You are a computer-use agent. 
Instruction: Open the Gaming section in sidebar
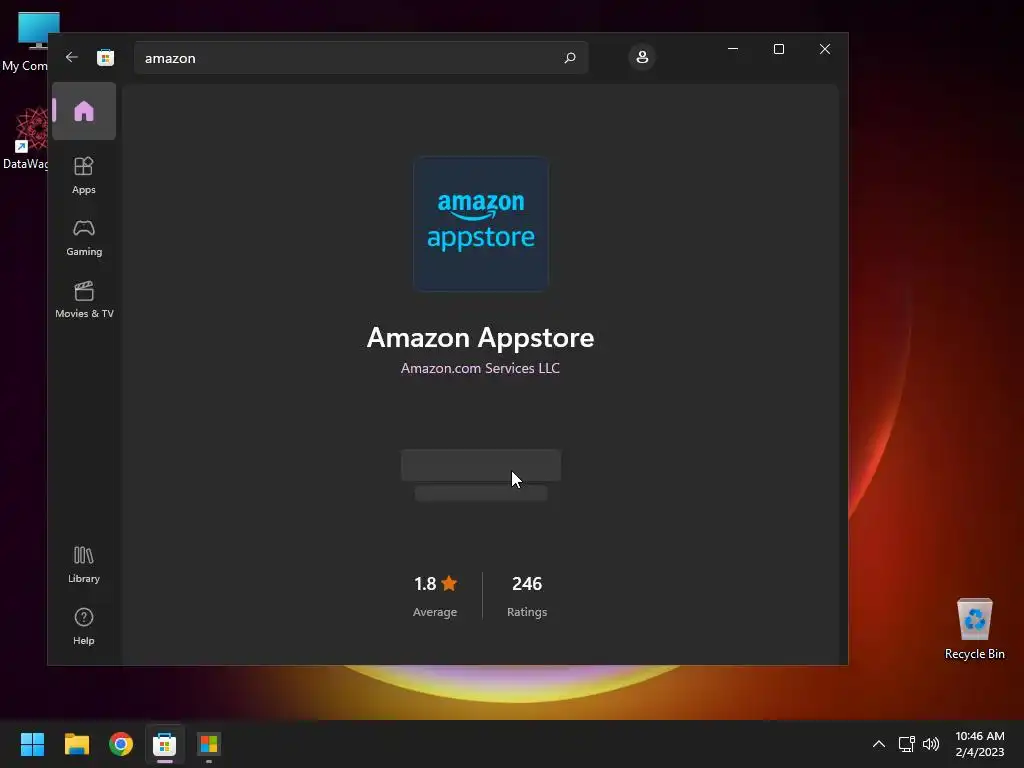[84, 238]
